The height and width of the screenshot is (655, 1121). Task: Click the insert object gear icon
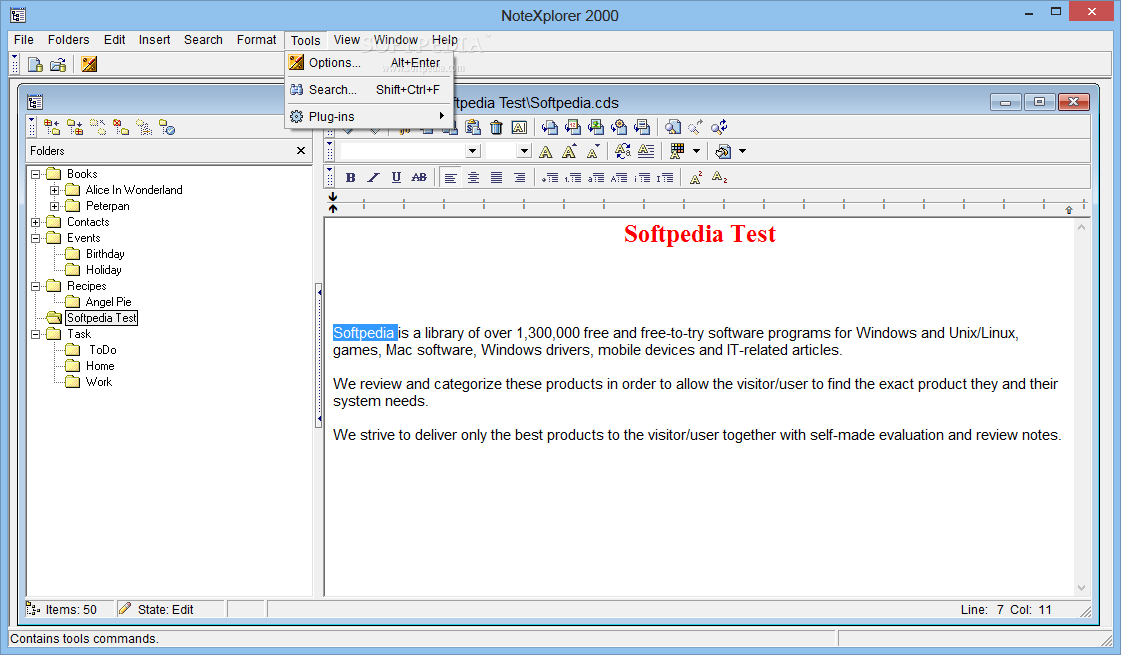point(619,127)
